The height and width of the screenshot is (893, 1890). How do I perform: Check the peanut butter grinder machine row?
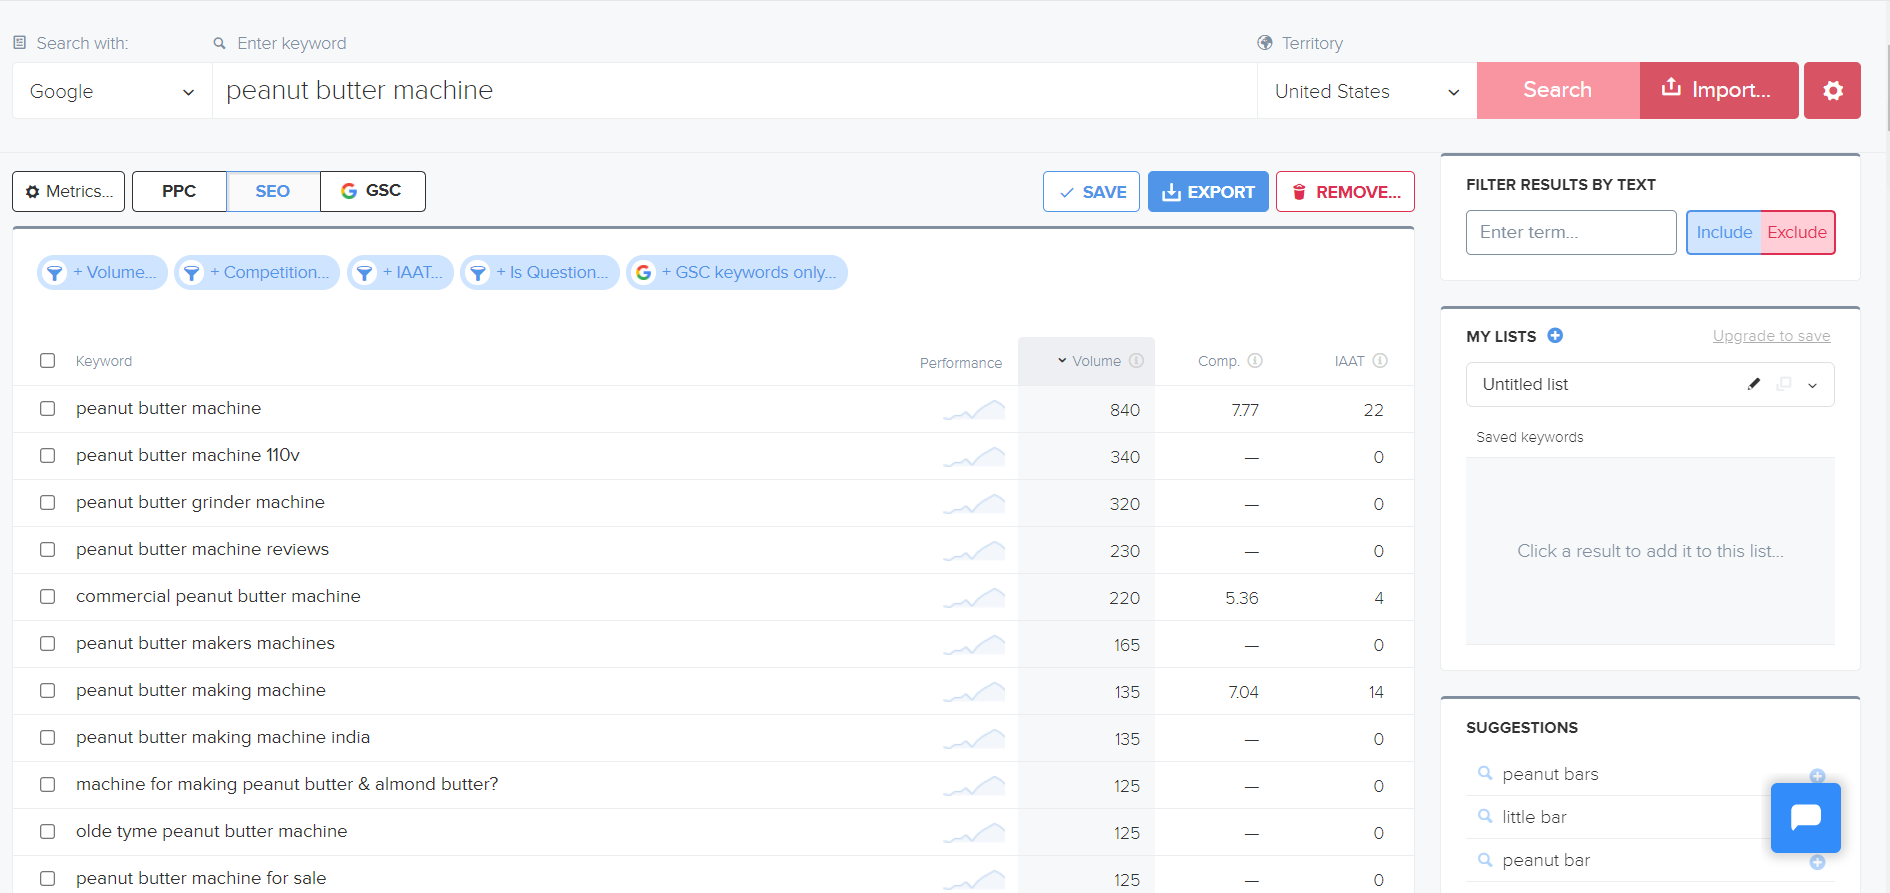pyautogui.click(x=47, y=502)
